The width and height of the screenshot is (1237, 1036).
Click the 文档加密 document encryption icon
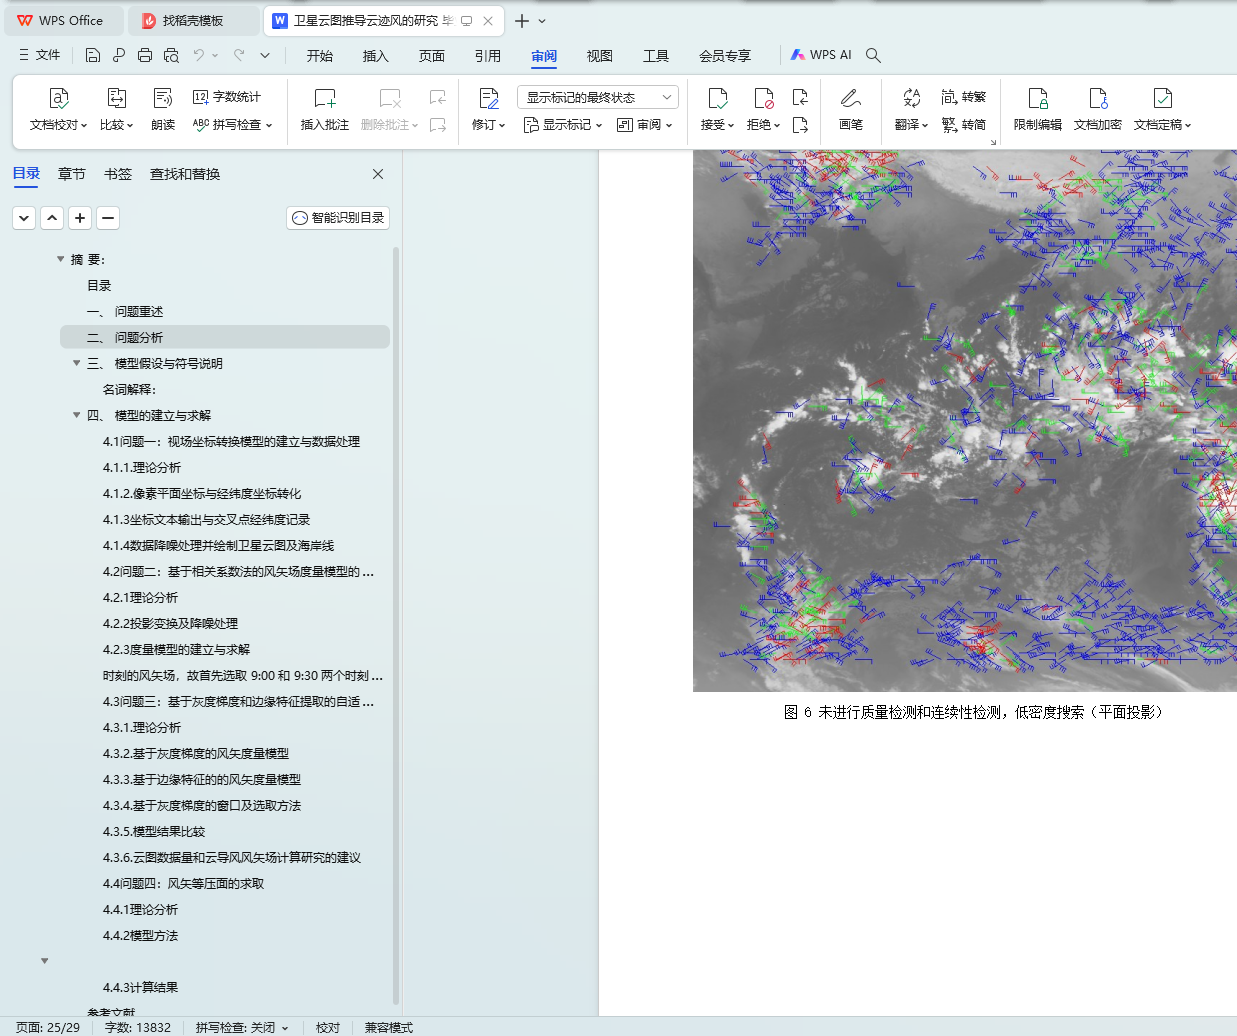pos(1097,99)
